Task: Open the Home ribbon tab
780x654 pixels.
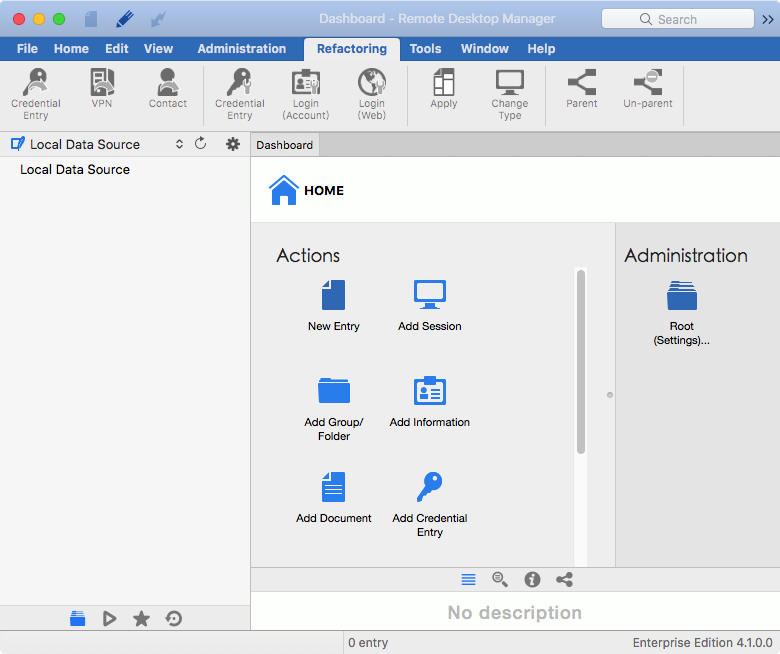Action: point(71,49)
